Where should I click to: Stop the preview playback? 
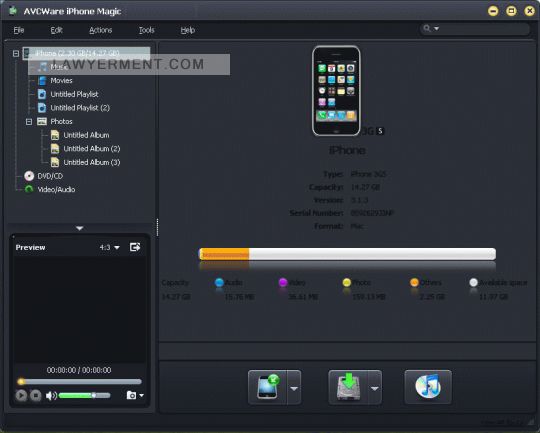35,395
